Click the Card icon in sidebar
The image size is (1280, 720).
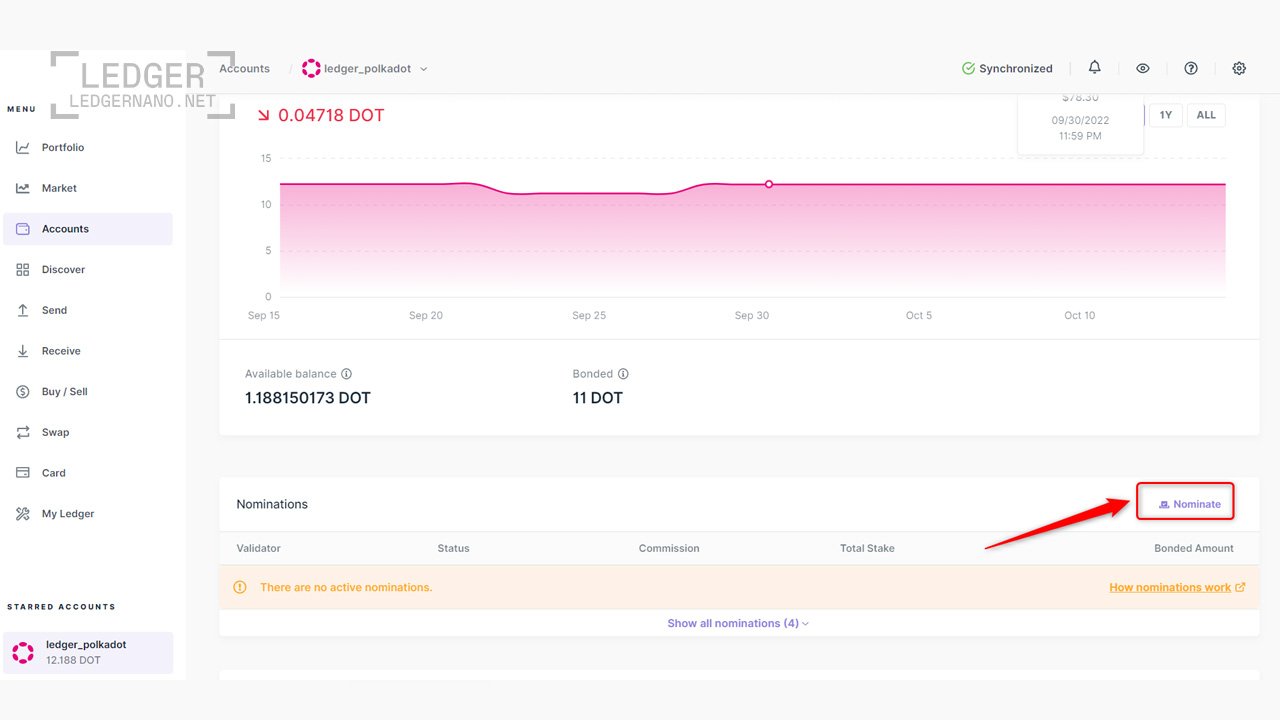tap(23, 473)
